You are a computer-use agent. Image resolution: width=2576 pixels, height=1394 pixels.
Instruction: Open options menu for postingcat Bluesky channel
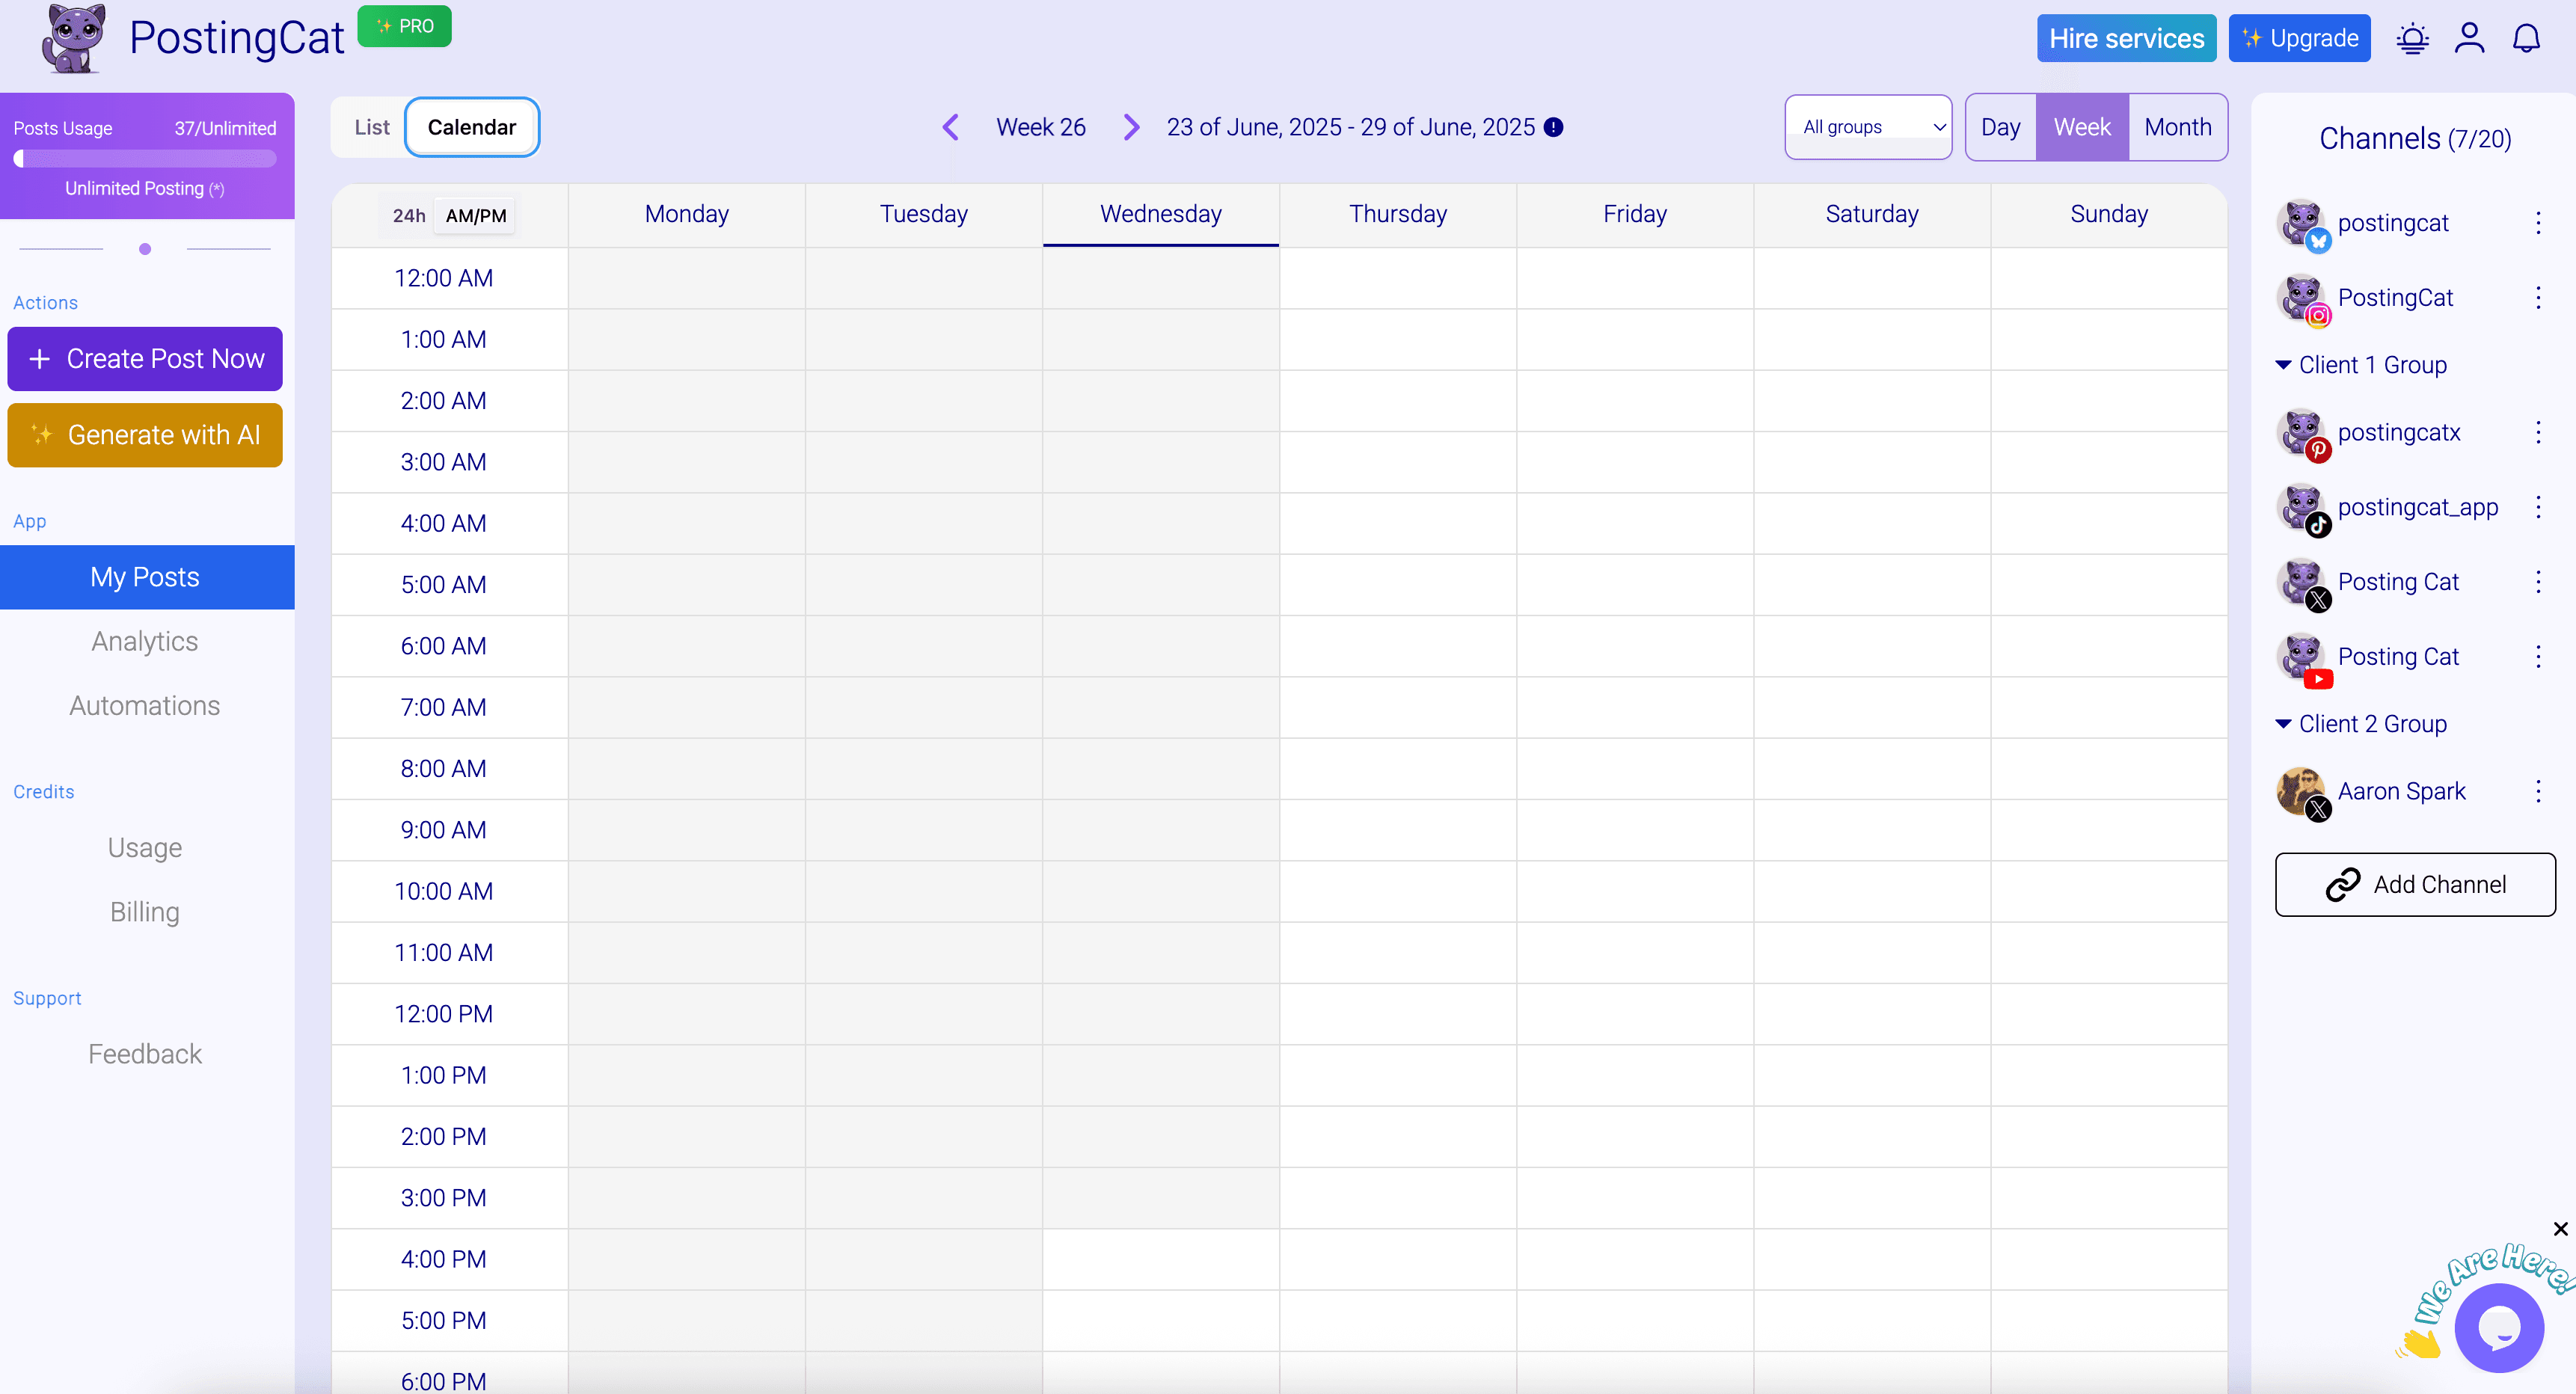pos(2538,223)
